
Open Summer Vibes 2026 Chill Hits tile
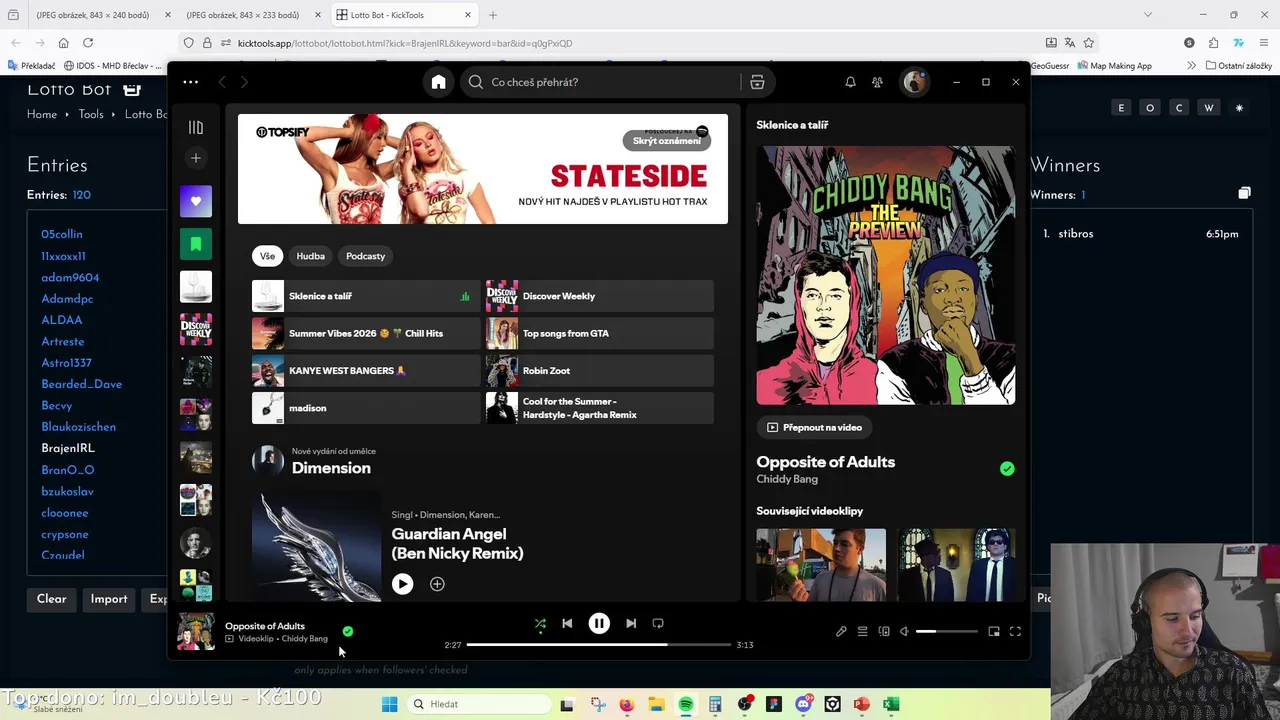click(365, 333)
